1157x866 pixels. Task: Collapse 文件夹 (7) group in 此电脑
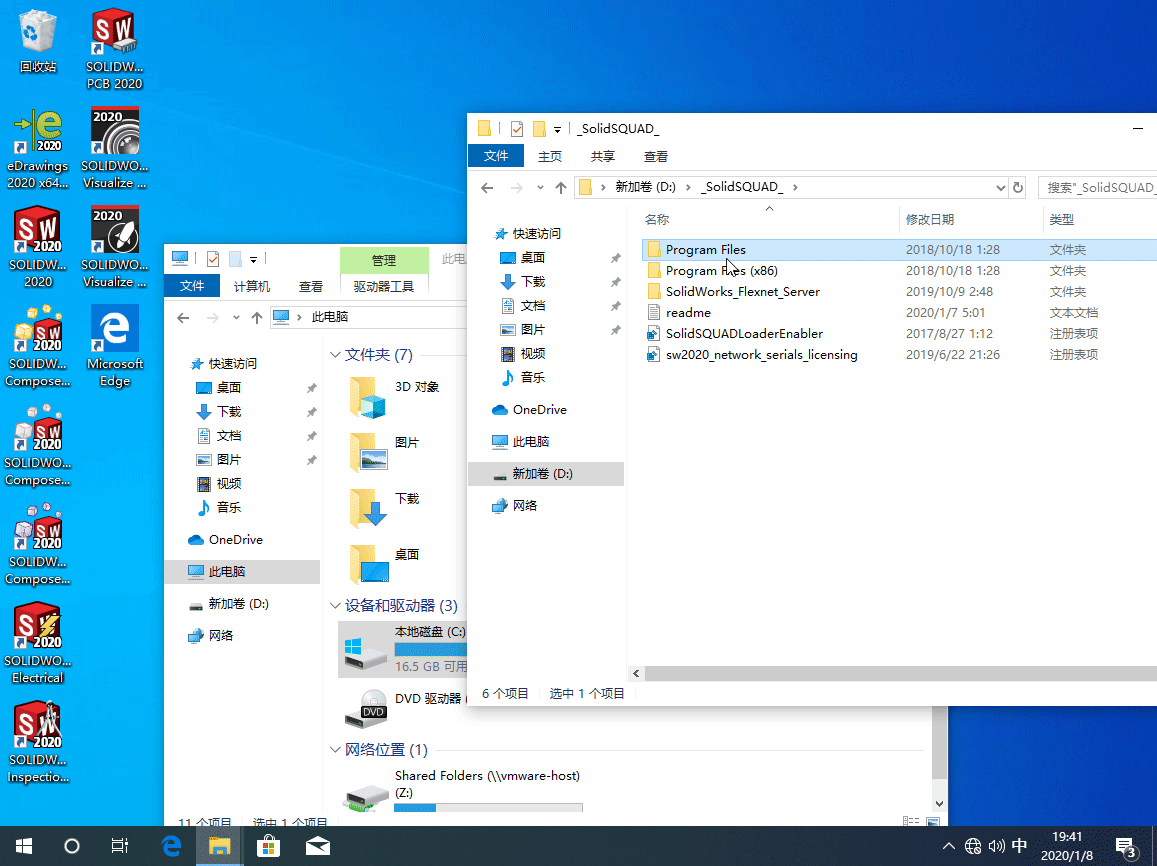click(335, 355)
